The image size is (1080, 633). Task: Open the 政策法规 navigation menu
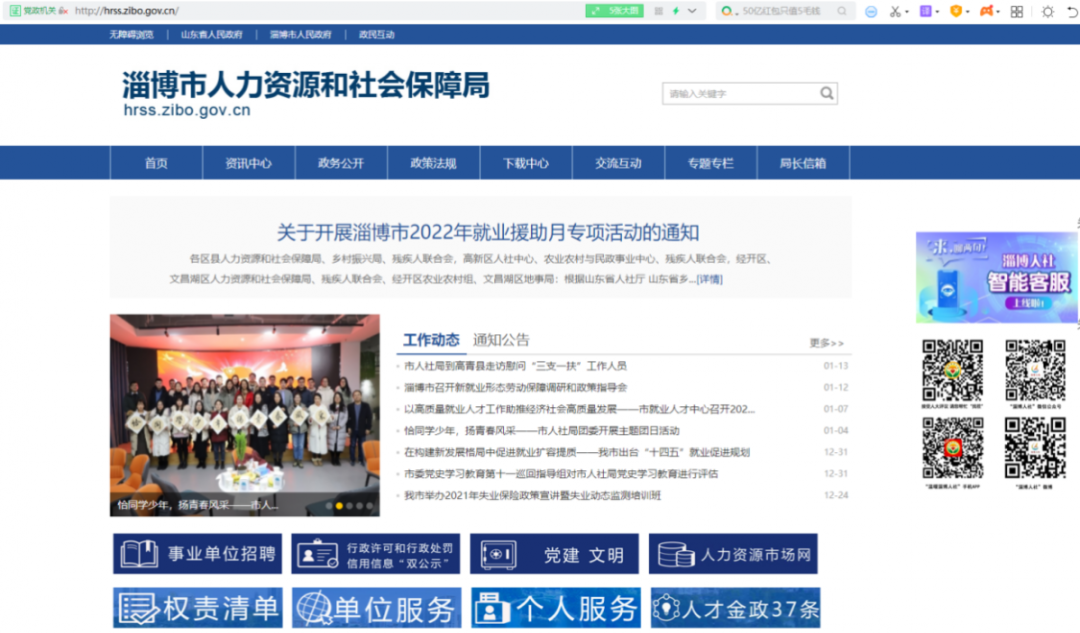click(433, 162)
